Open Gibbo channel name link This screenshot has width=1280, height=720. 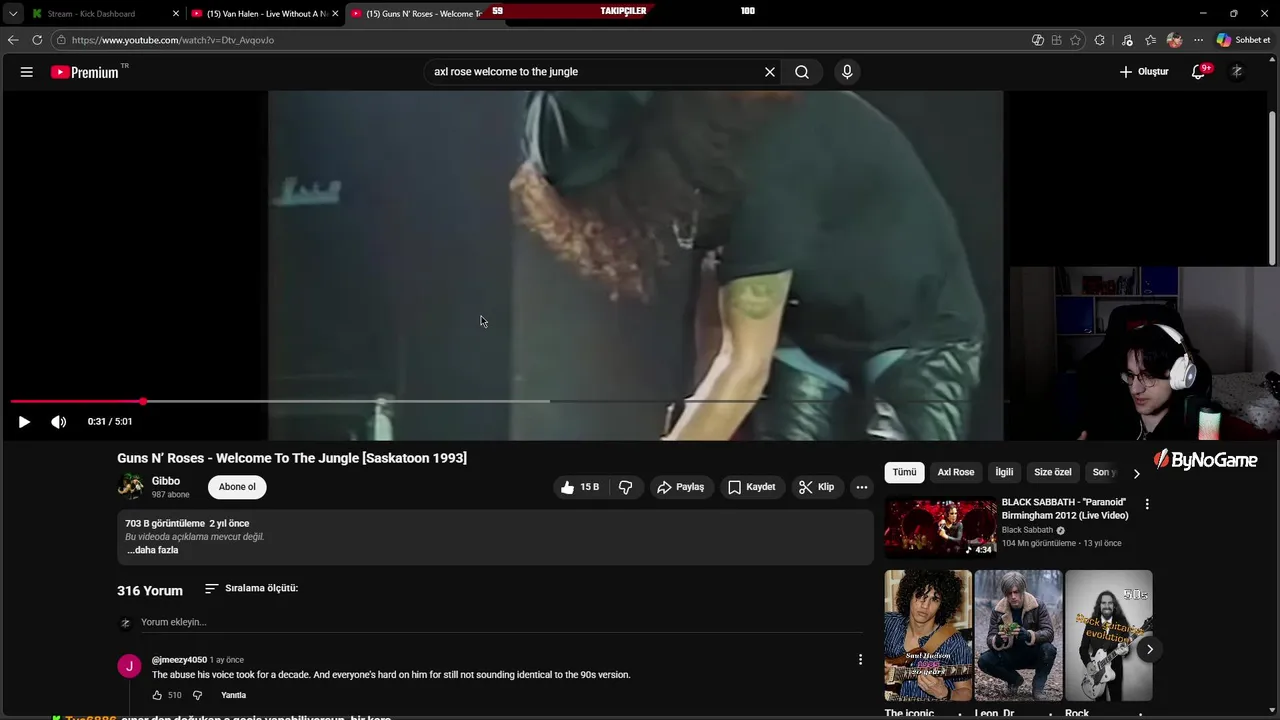click(166, 481)
